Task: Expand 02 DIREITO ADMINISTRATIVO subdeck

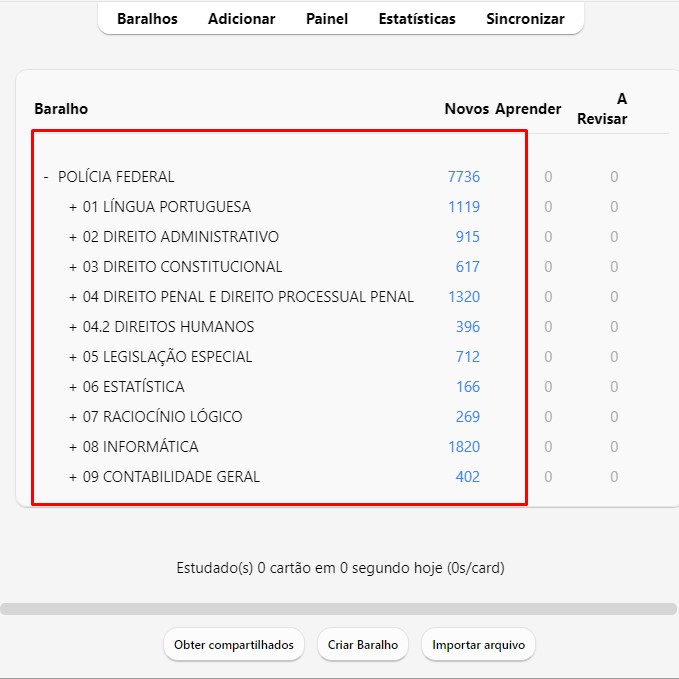Action: 73,237
